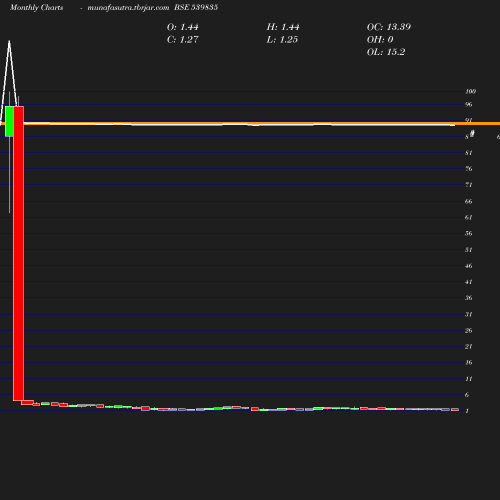Image resolution: width=500 pixels, height=500 pixels.
Task: Click the price axis label 31
Action: coord(469,314)
